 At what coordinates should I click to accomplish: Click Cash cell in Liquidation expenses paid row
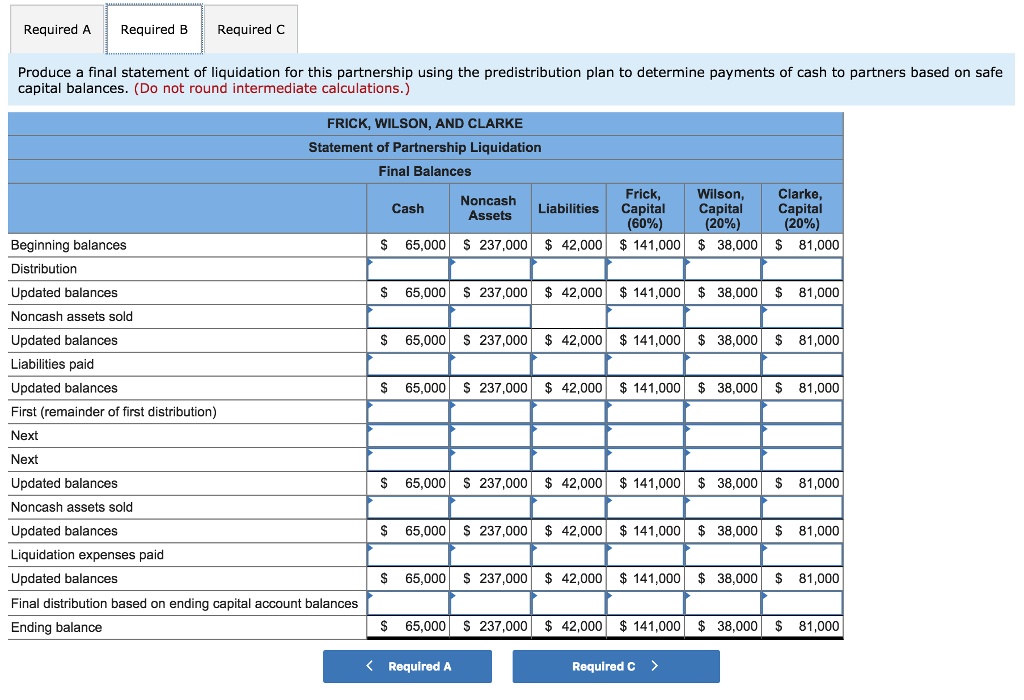click(x=408, y=555)
